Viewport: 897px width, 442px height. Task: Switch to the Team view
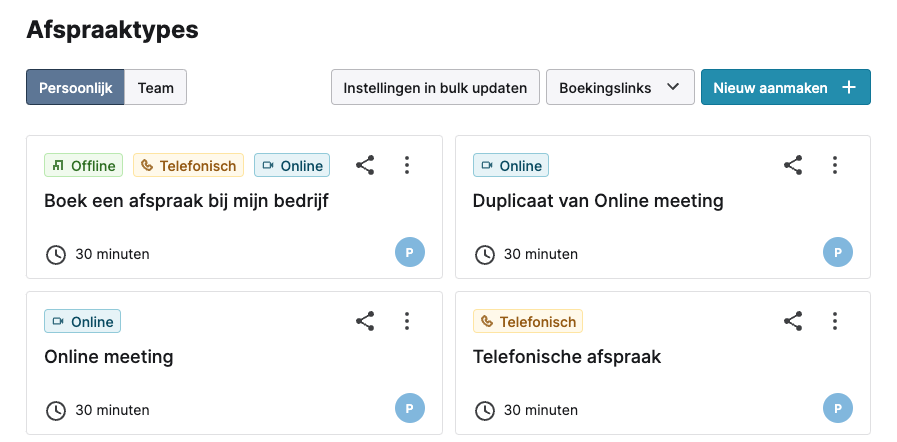coord(156,87)
